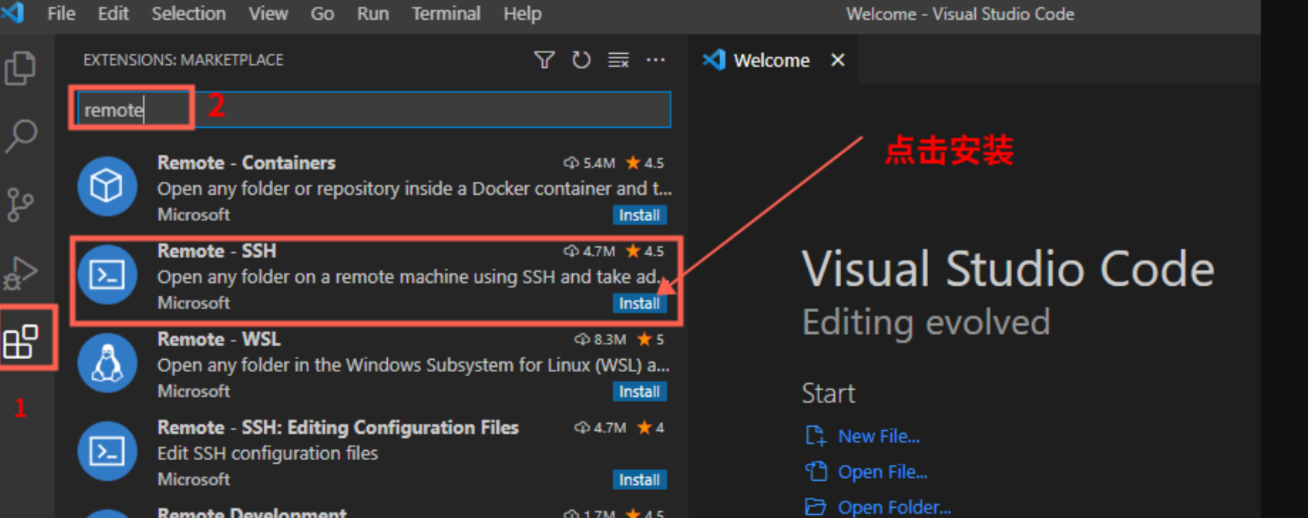The image size is (1308, 518).
Task: Close the Welcome tab
Action: click(x=838, y=60)
